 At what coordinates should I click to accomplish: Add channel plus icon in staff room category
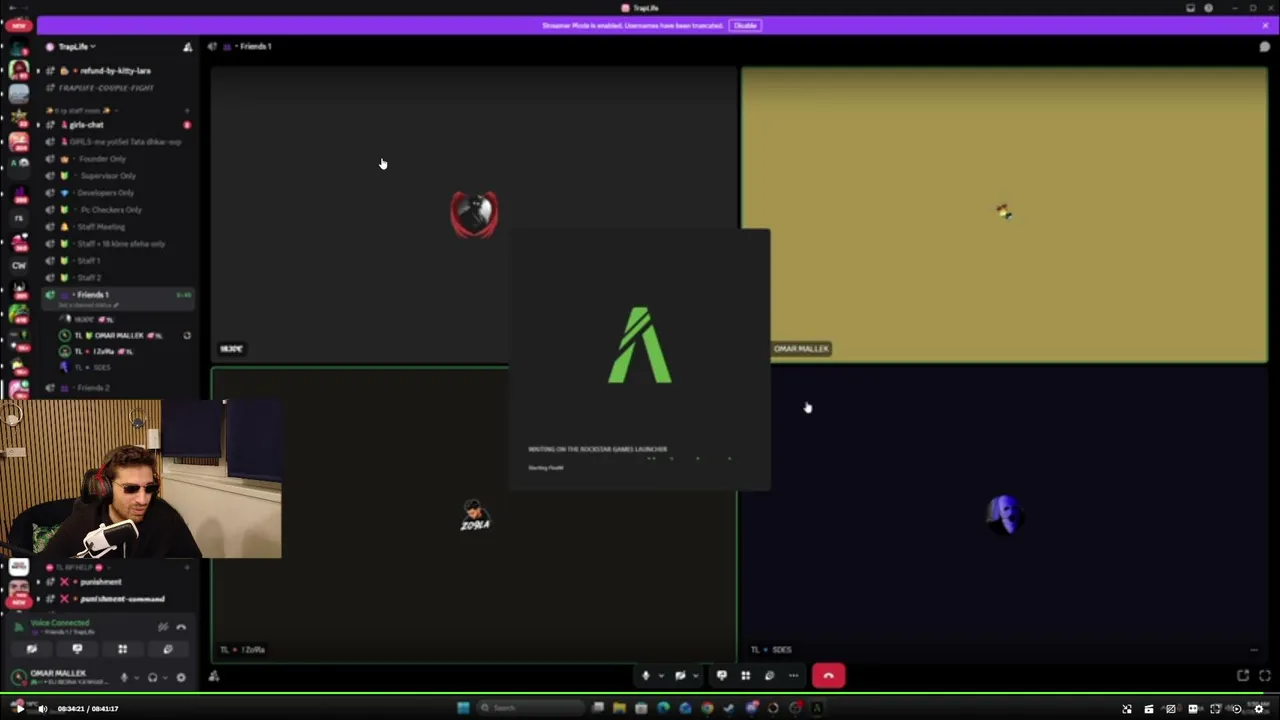pos(187,110)
